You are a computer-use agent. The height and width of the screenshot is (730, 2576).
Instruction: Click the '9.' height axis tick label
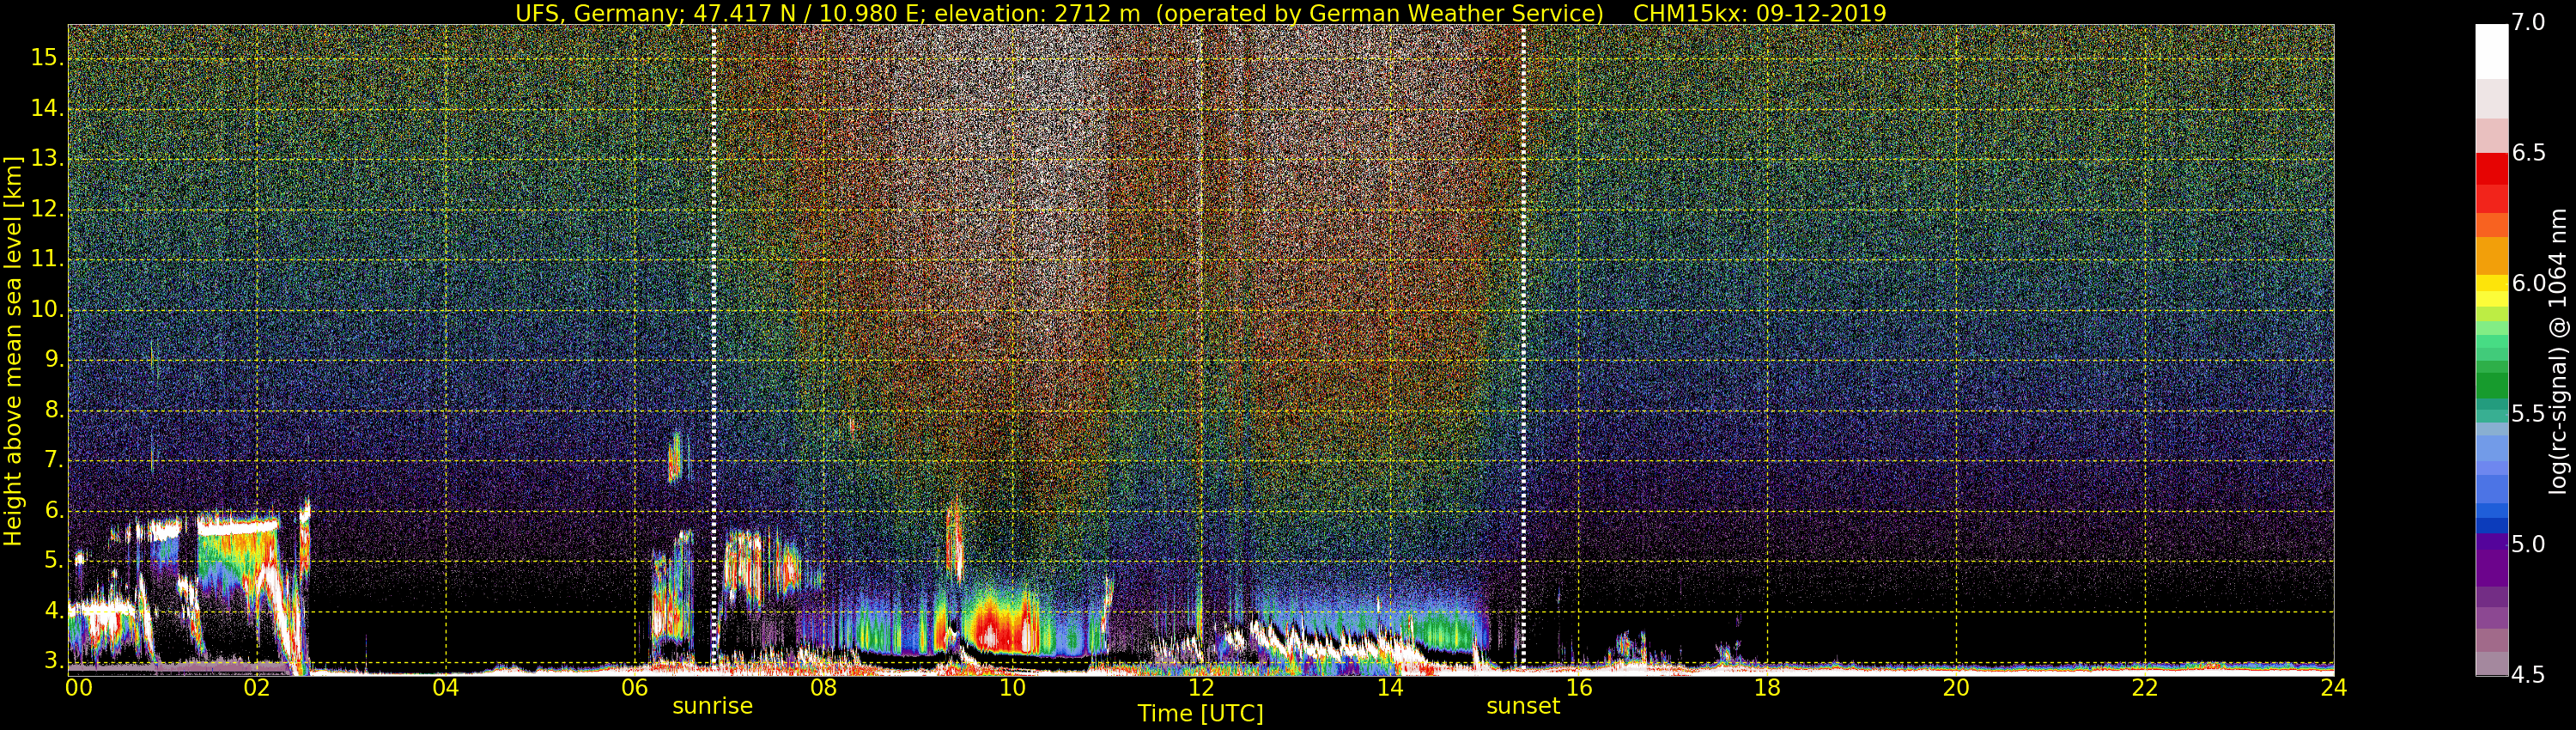[54, 360]
